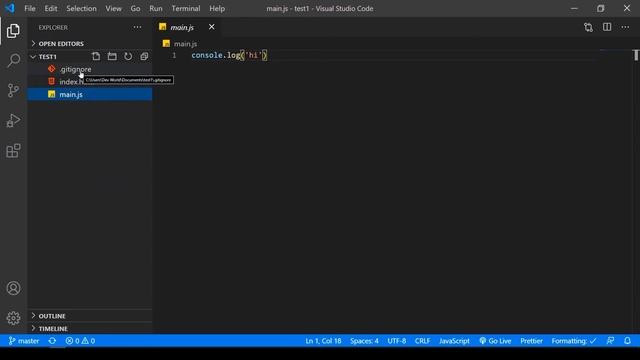Click Prettier in the status bar
This screenshot has width=640, height=360.
pos(531,341)
